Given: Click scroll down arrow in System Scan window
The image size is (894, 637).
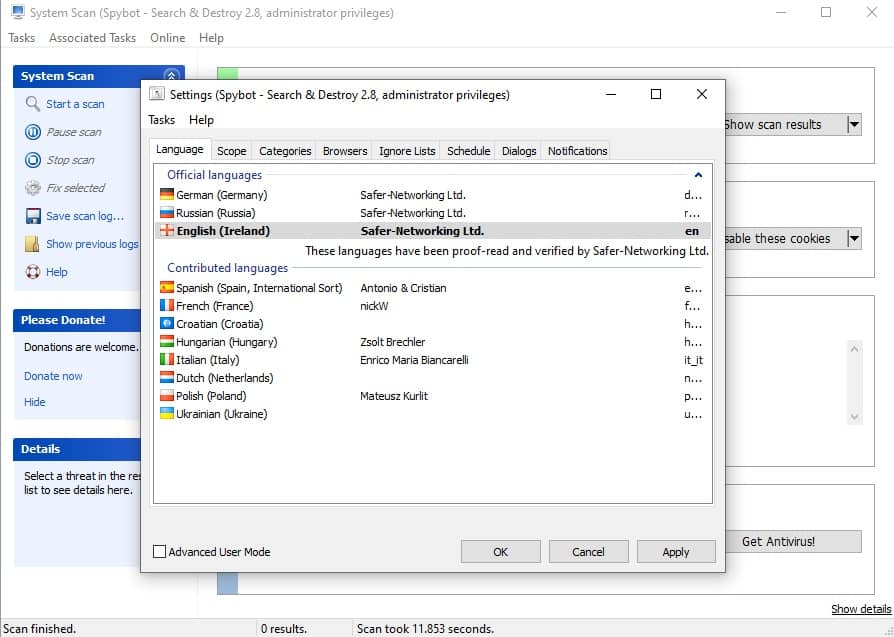Looking at the screenshot, I should tap(854, 417).
